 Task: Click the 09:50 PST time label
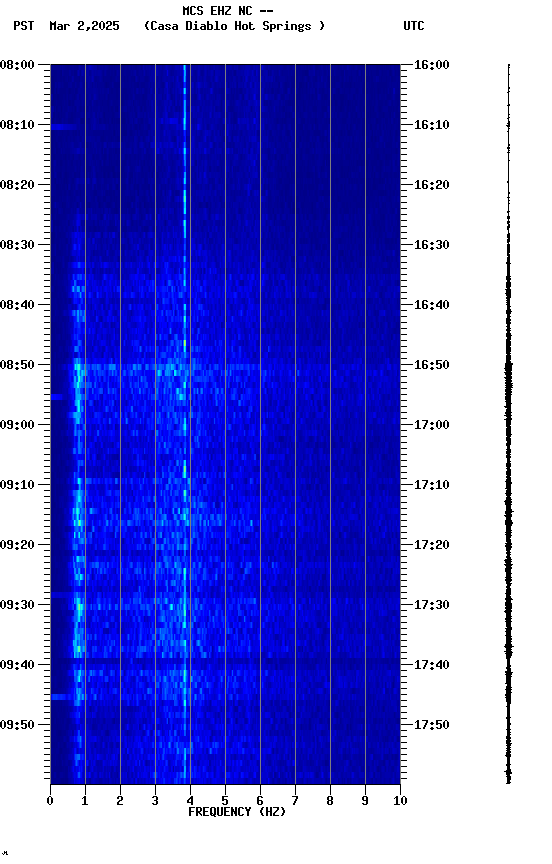pyautogui.click(x=17, y=725)
